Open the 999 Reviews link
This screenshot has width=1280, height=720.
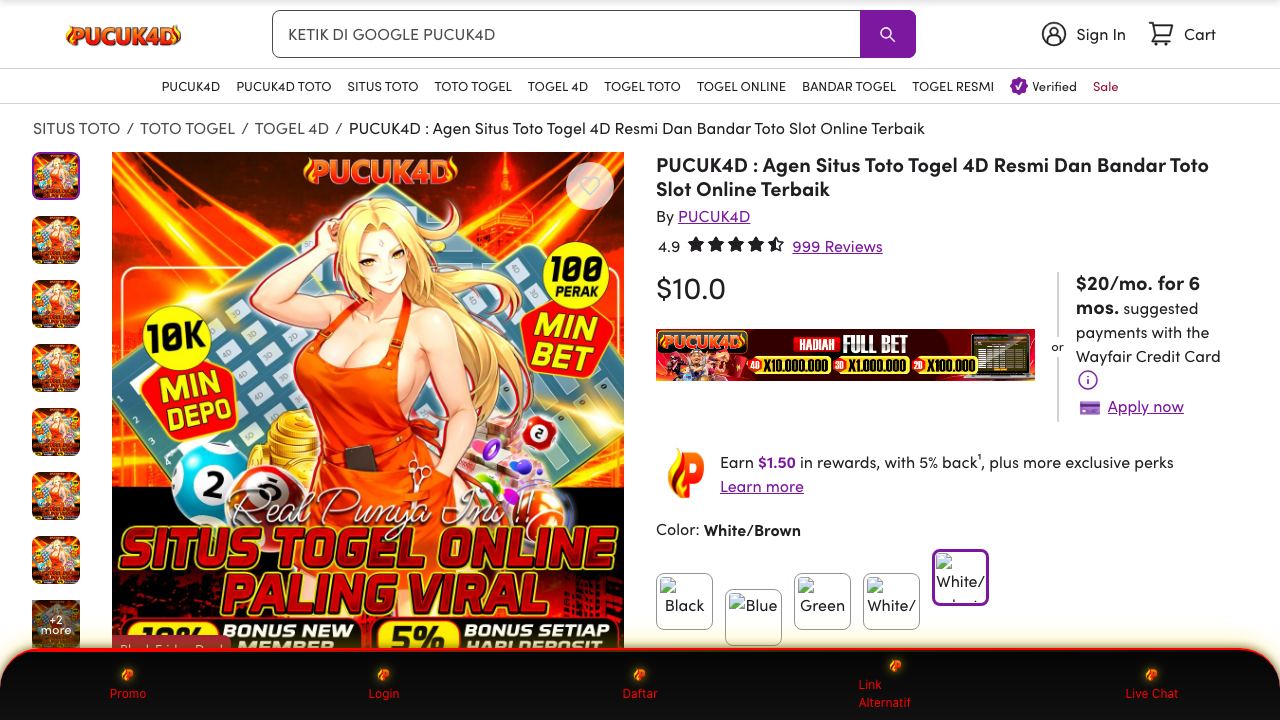837,246
